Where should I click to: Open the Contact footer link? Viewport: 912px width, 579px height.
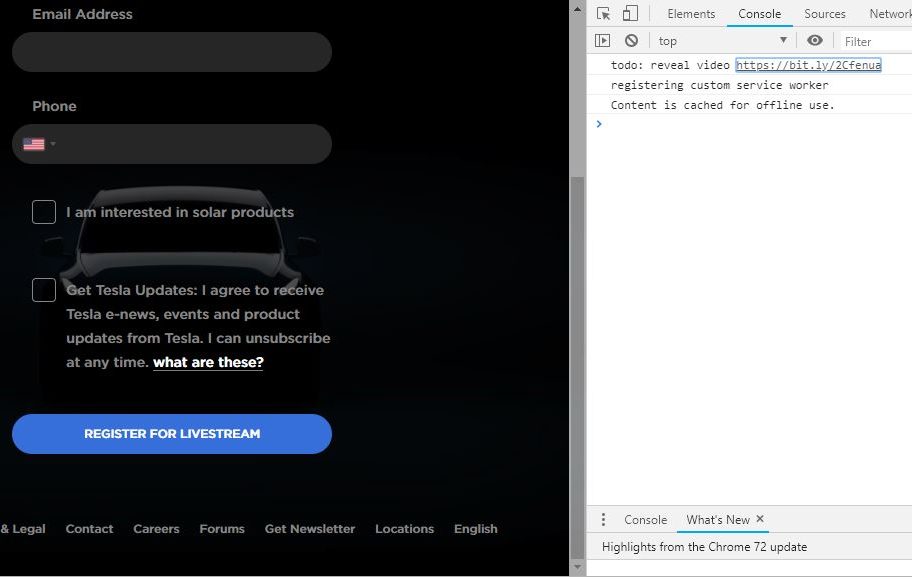tap(89, 528)
